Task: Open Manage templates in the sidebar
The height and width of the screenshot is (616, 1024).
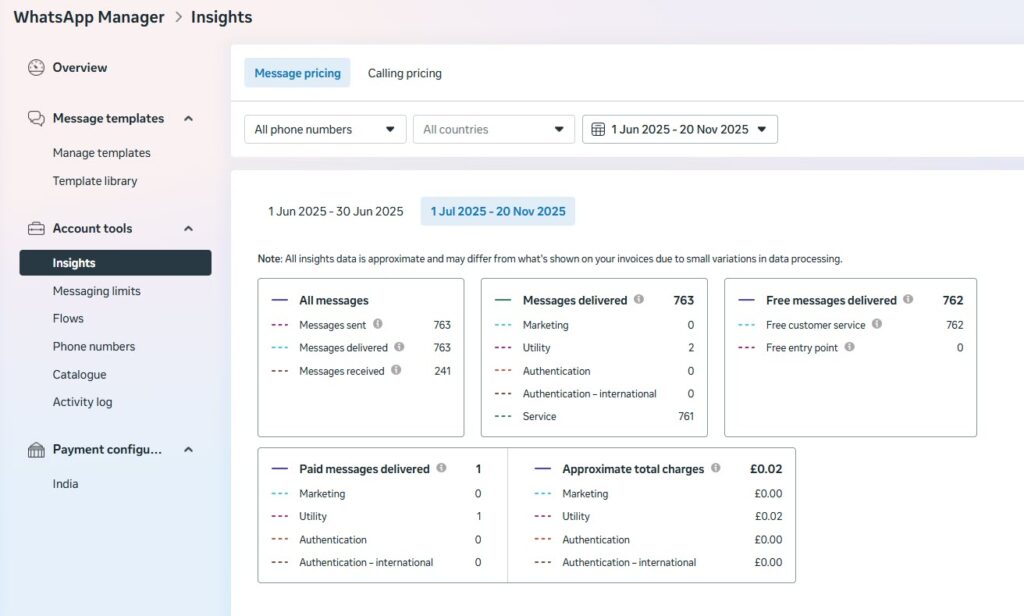Action: tap(101, 153)
